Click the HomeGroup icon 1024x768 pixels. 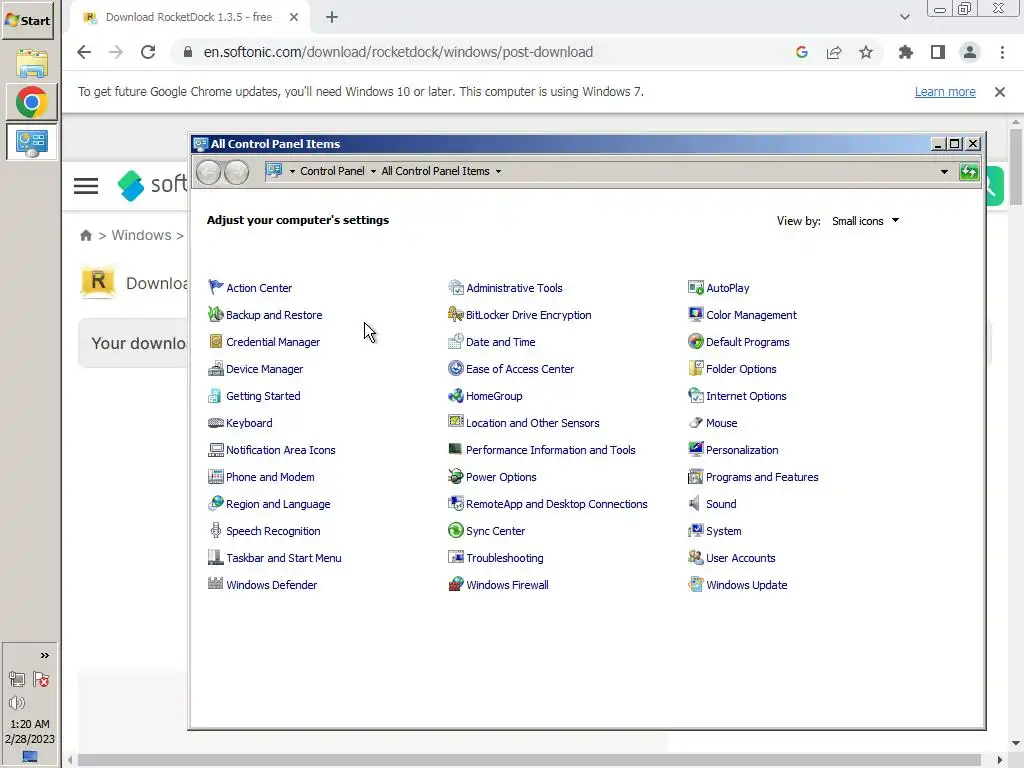(x=455, y=396)
